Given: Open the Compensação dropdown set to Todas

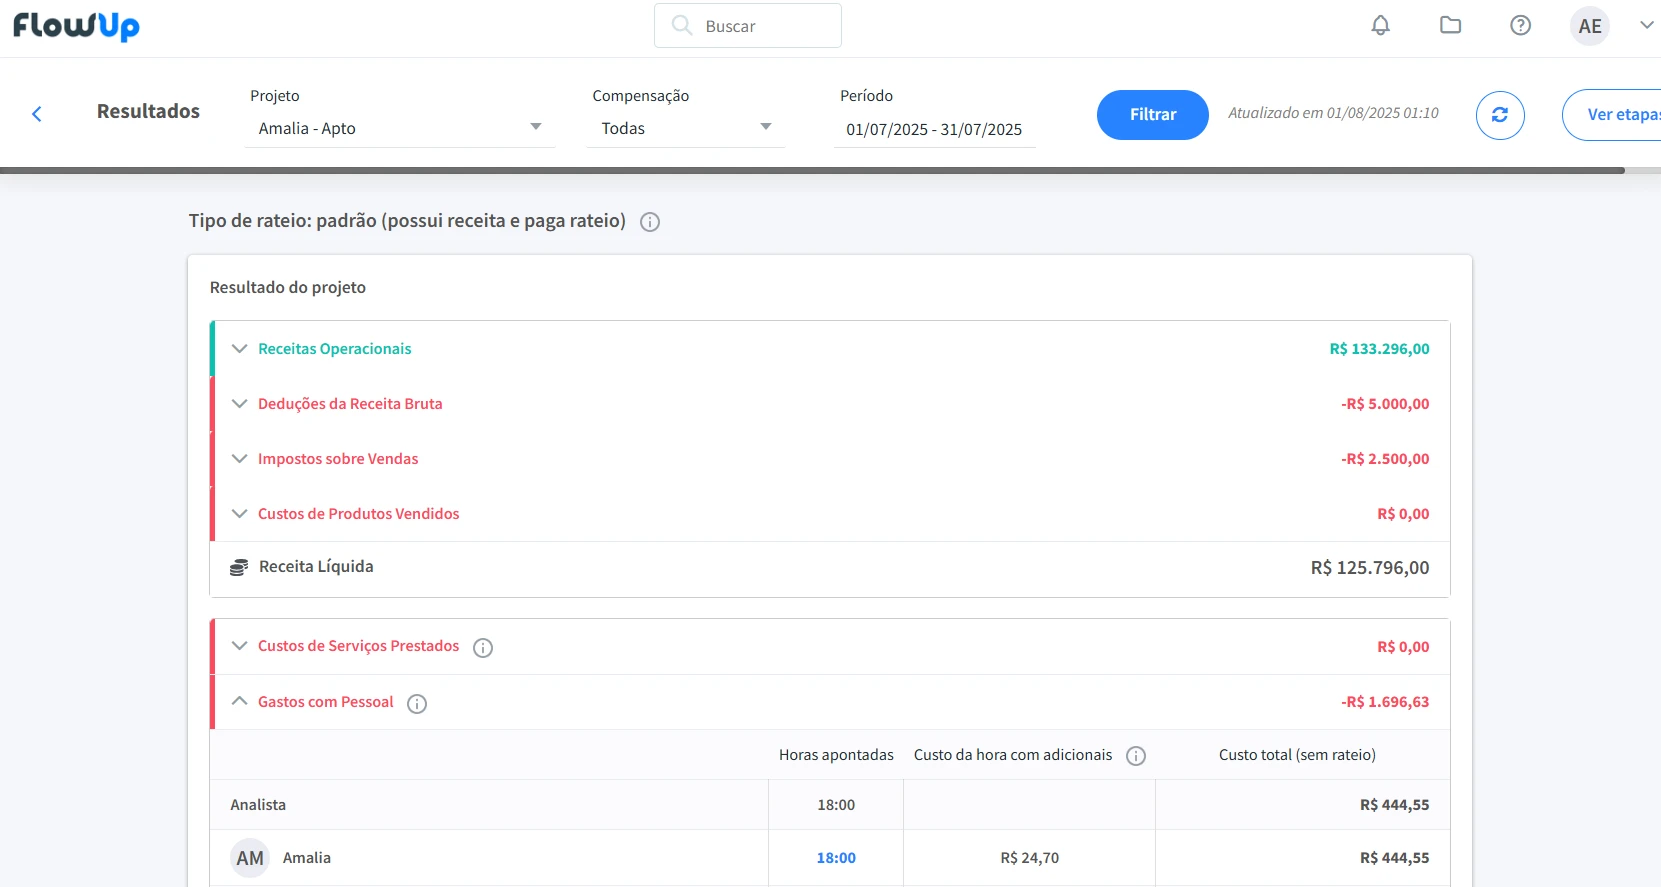Looking at the screenshot, I should tap(685, 128).
